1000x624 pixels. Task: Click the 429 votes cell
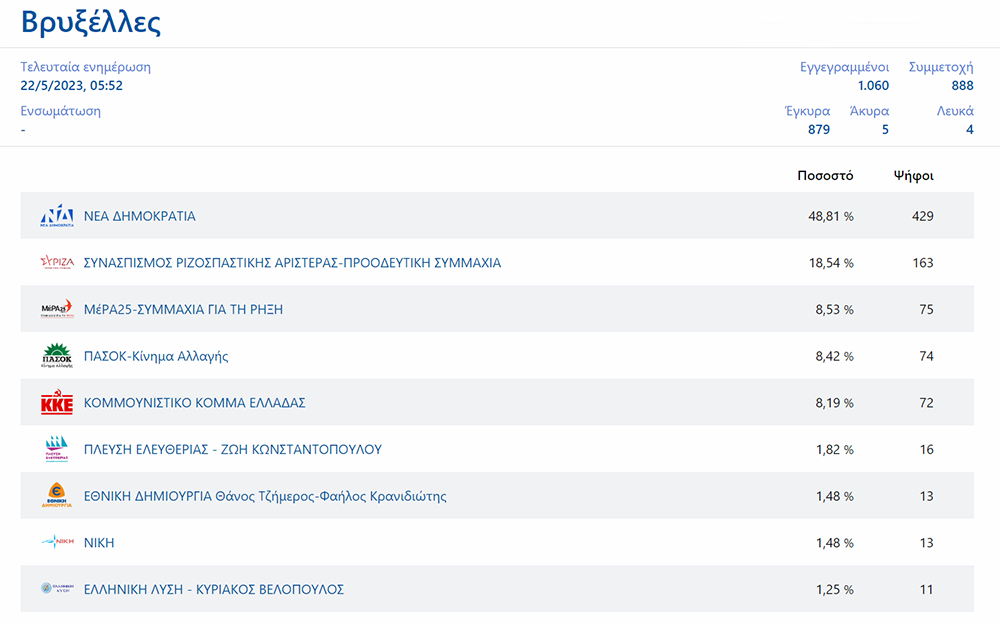(922, 216)
